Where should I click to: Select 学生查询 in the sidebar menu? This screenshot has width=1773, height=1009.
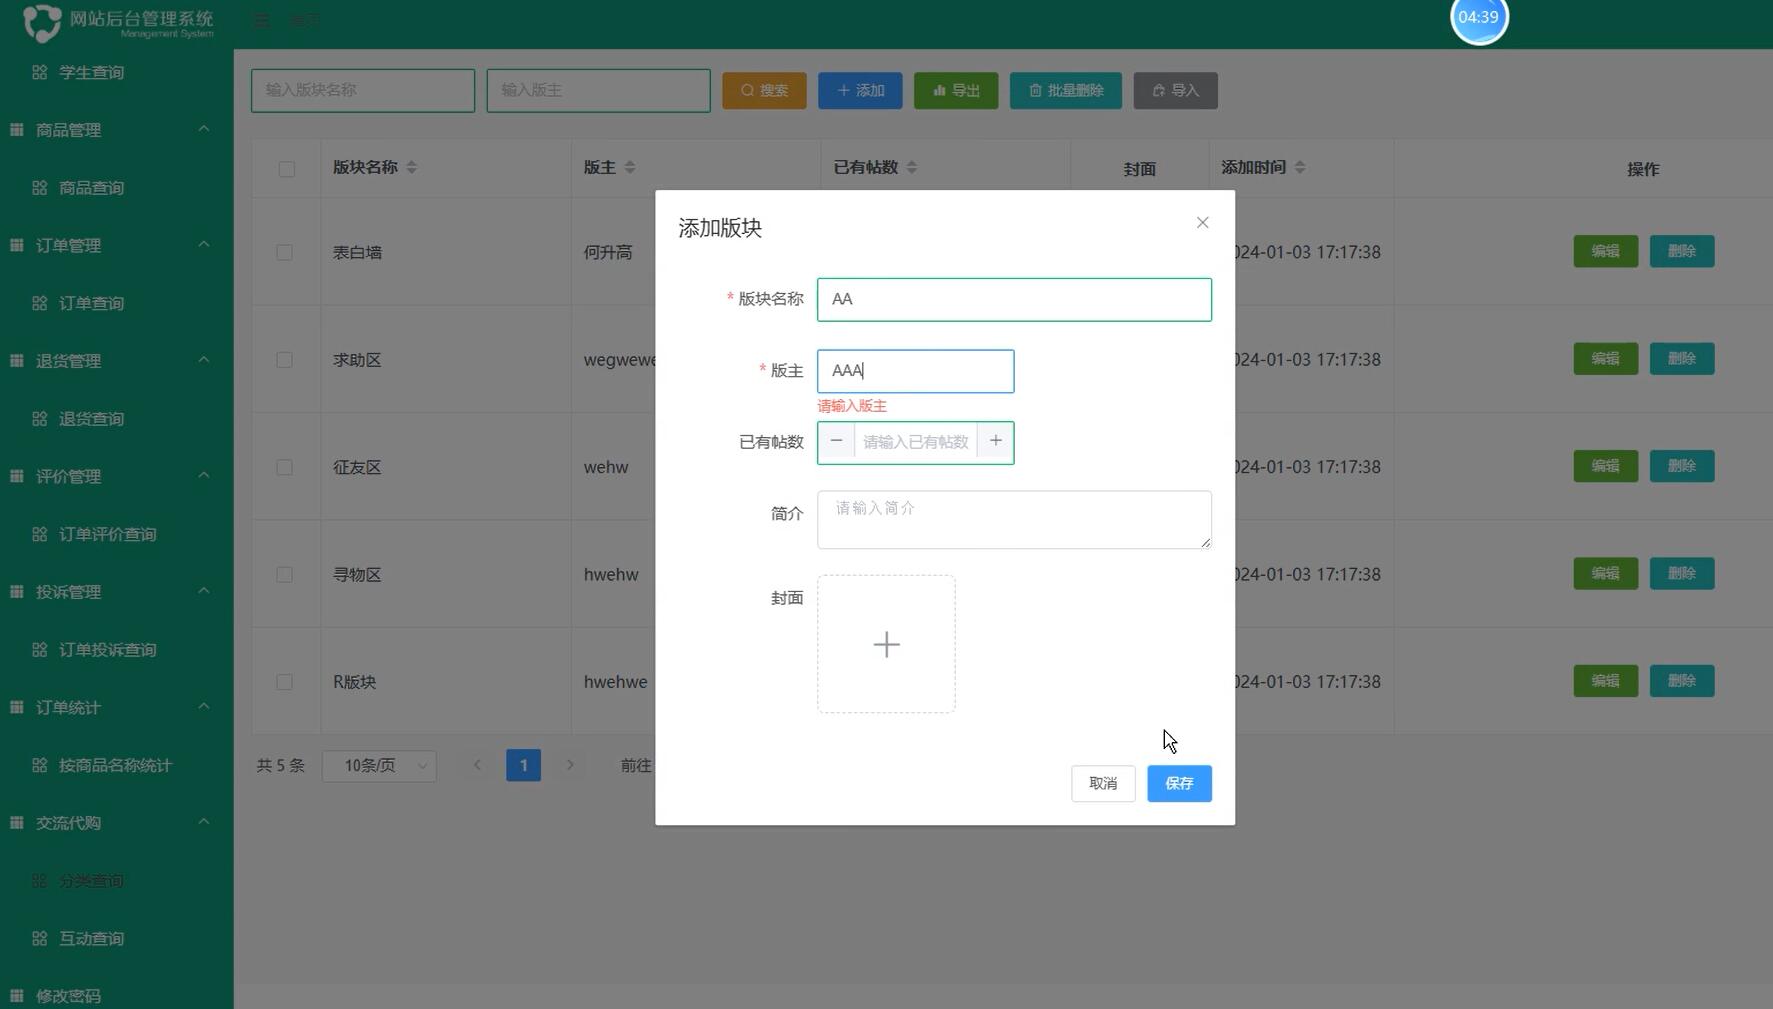click(91, 71)
